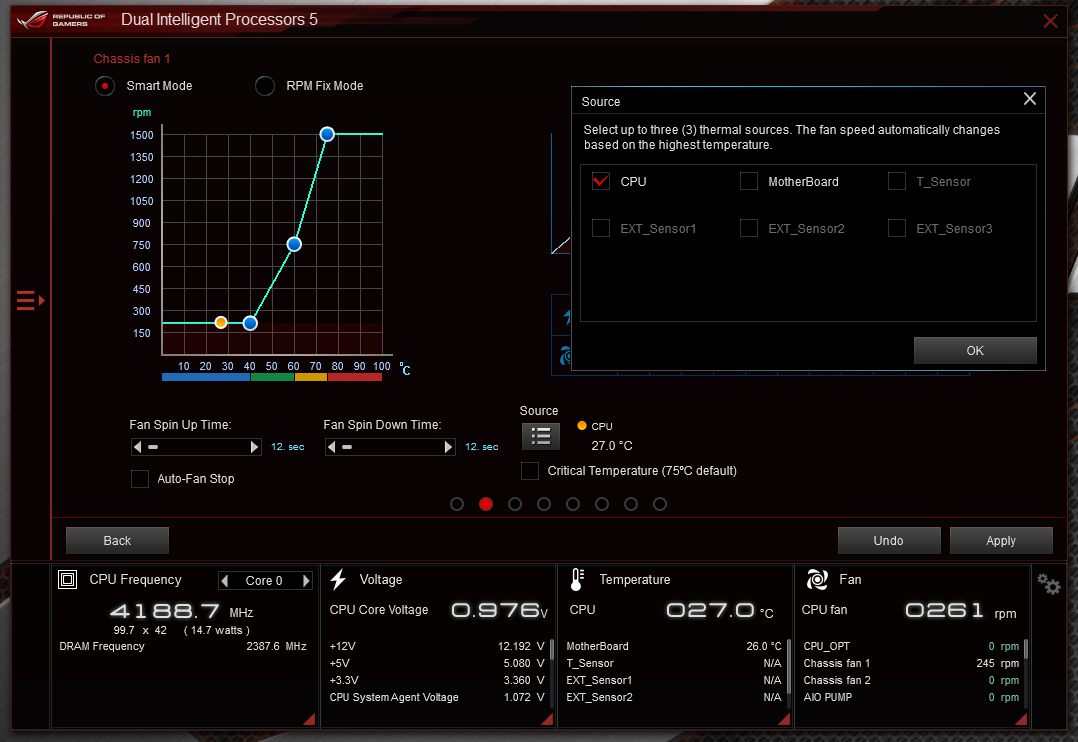
Task: Click the MotherBoard temperature row
Action: point(674,646)
